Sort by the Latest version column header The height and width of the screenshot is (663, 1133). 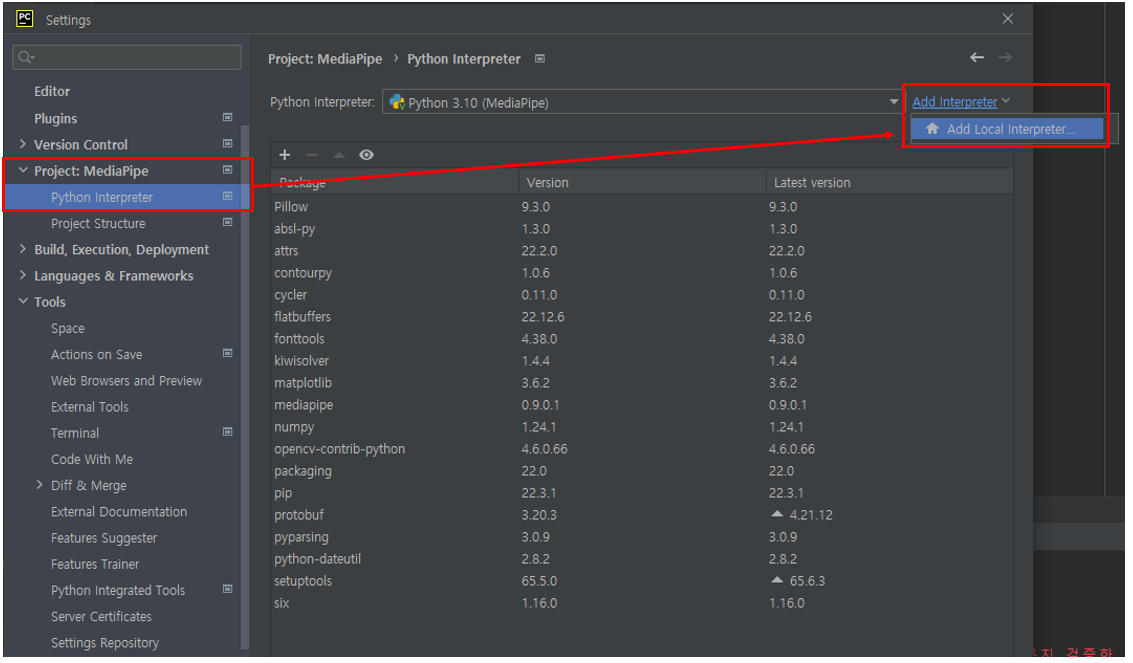coord(889,182)
